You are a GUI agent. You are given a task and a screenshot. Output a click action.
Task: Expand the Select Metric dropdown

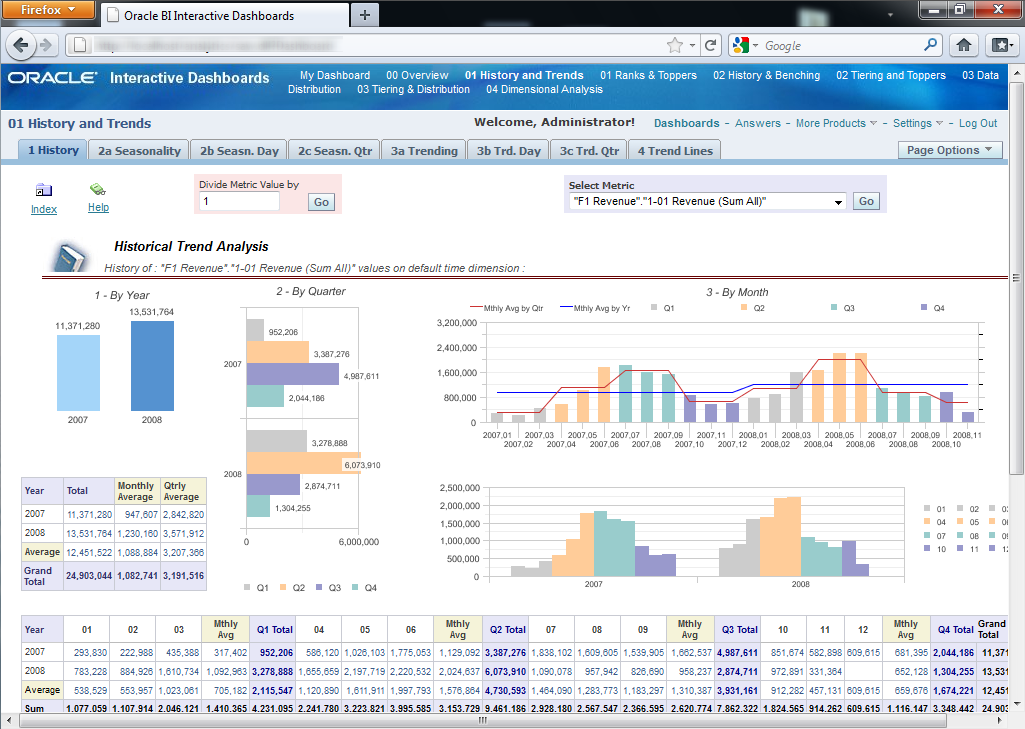pos(838,202)
